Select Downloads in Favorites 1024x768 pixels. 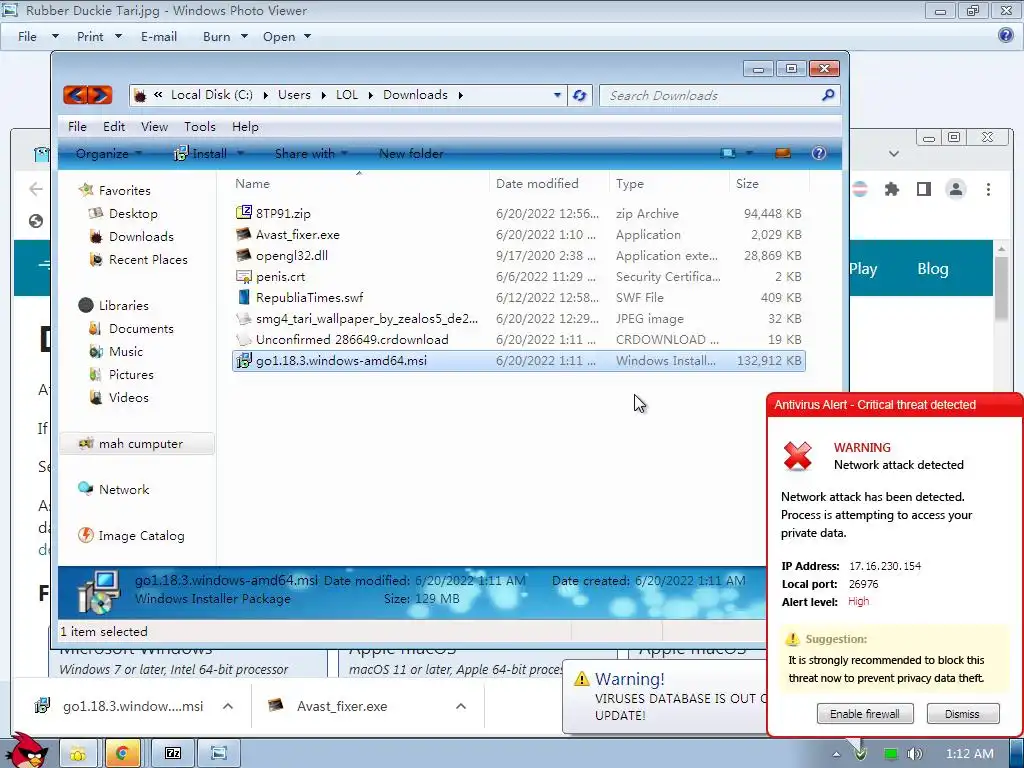click(x=140, y=236)
